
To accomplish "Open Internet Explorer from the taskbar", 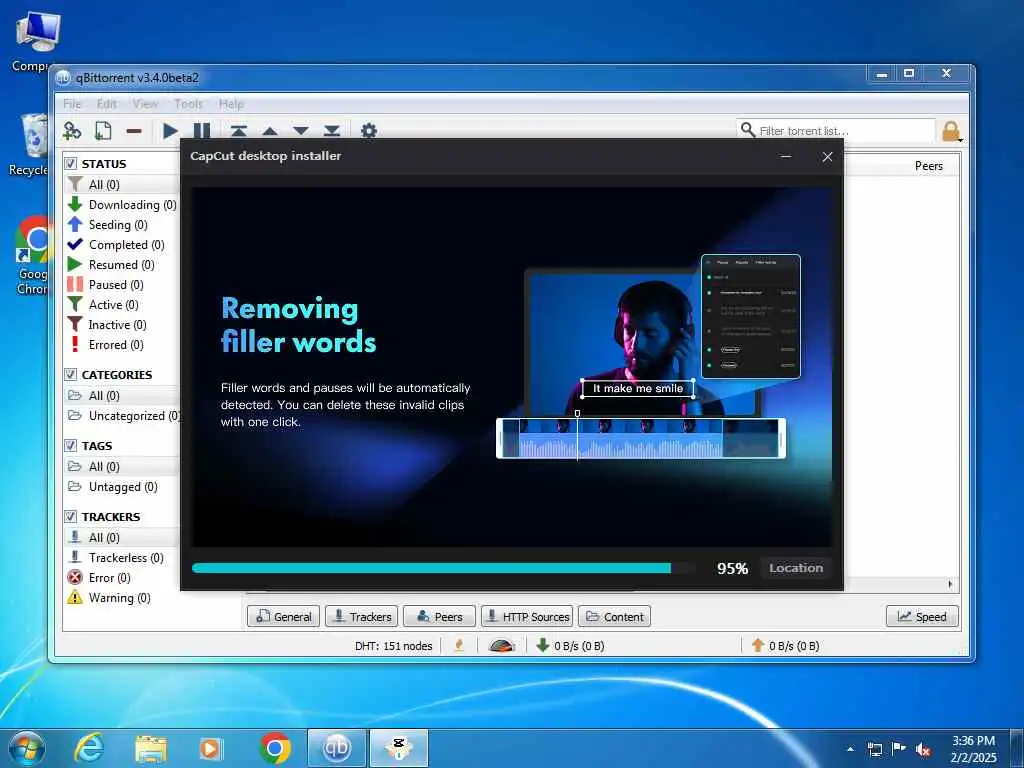I will [89, 748].
